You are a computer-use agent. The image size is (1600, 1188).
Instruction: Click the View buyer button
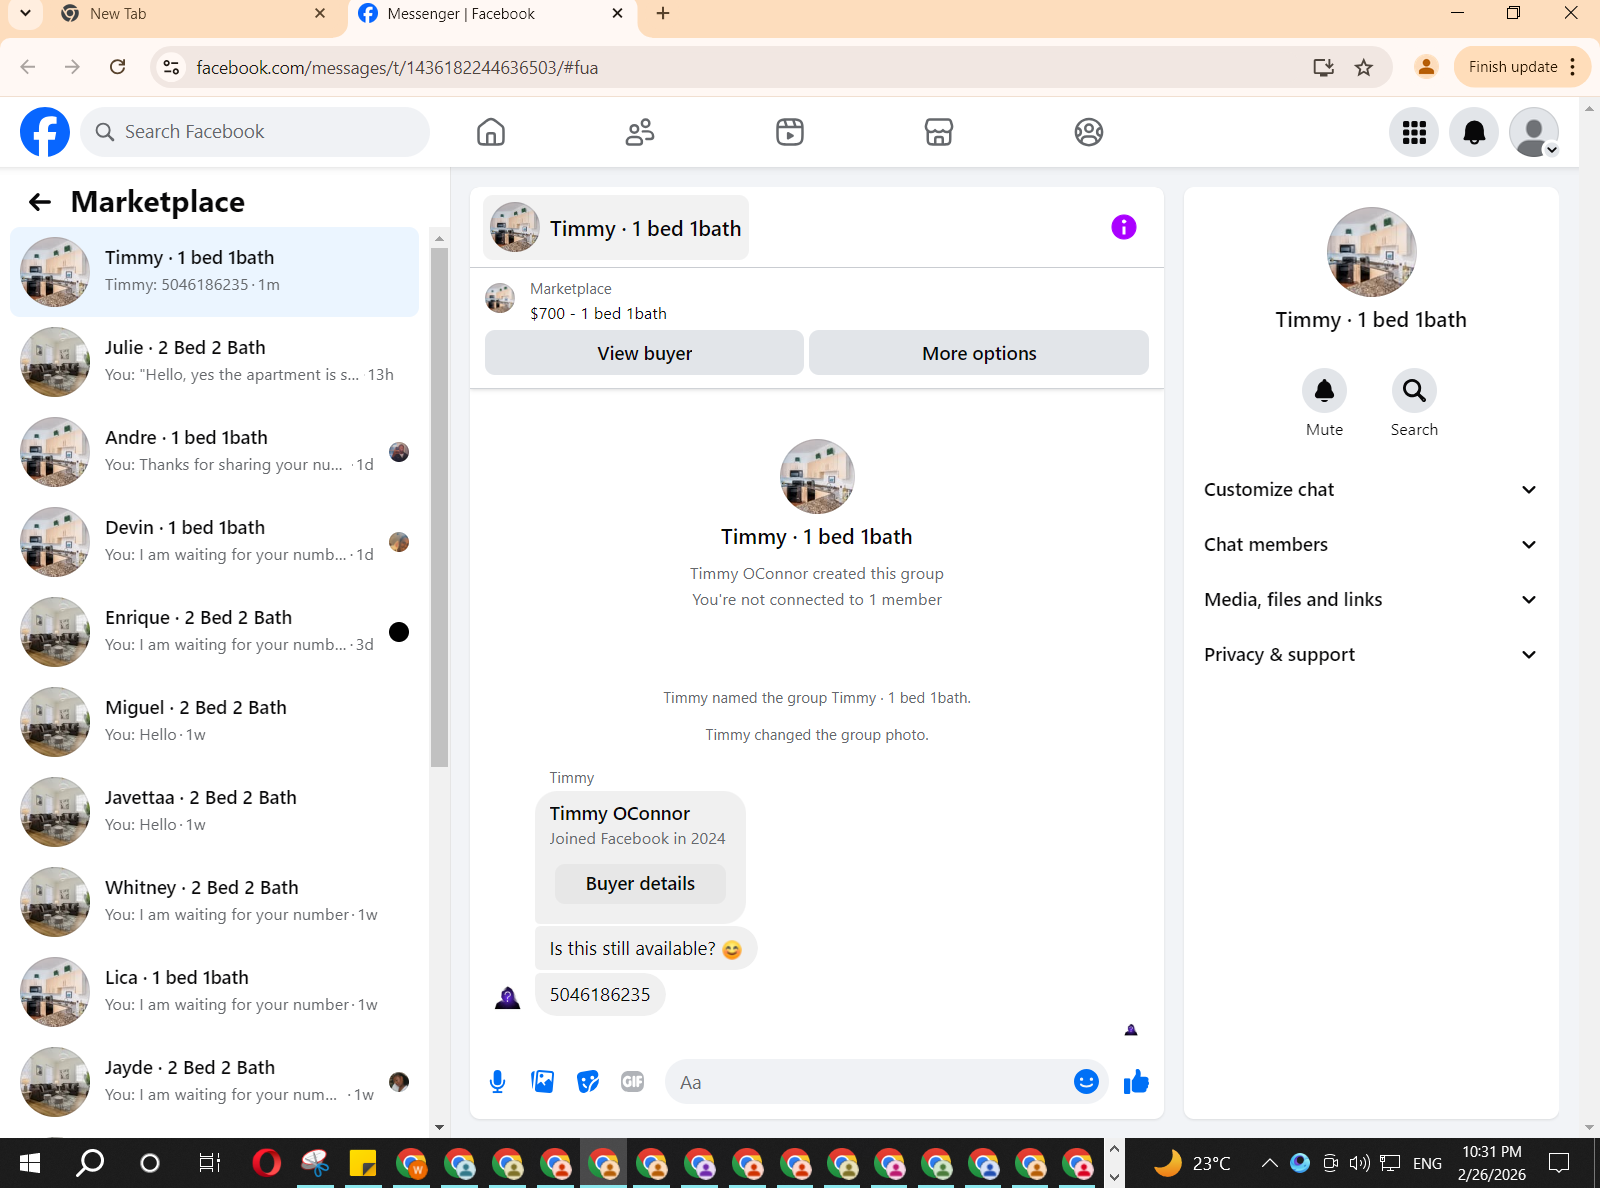tap(644, 353)
